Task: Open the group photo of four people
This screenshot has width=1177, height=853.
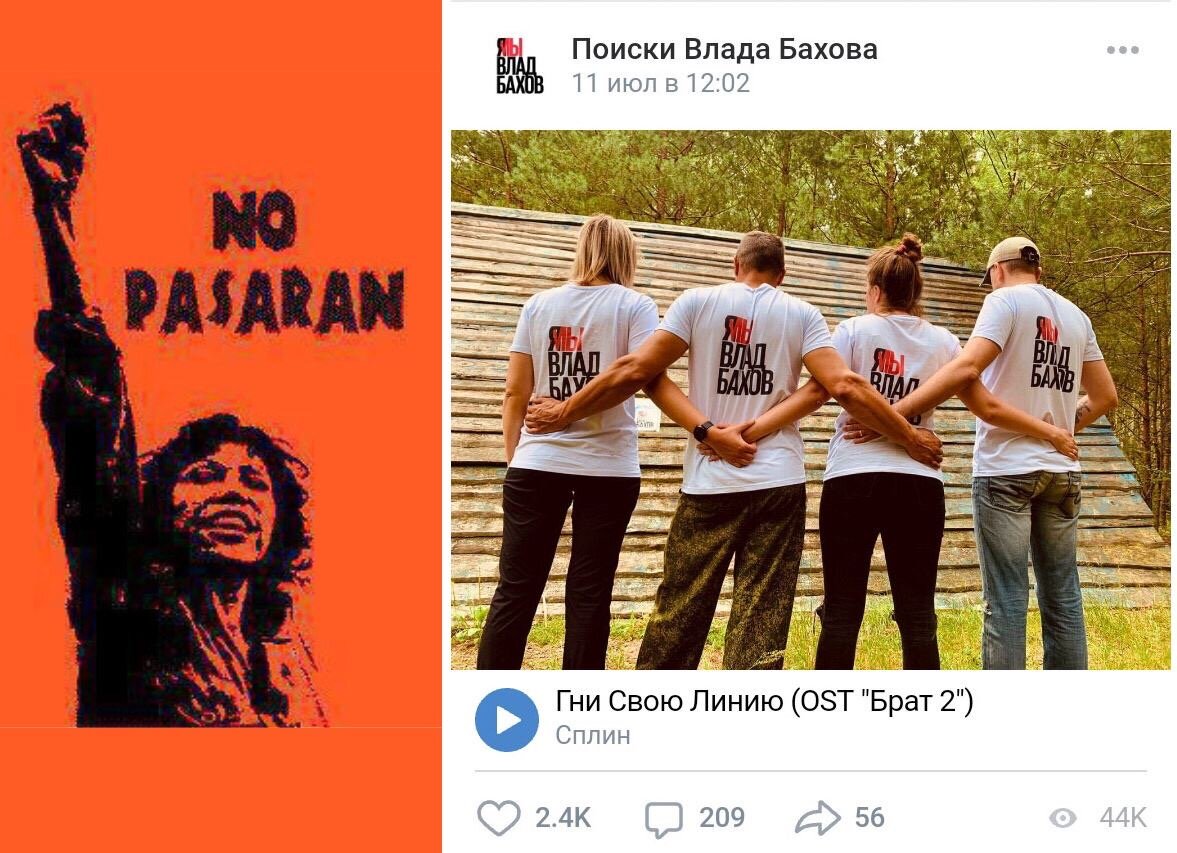Action: tap(811, 399)
